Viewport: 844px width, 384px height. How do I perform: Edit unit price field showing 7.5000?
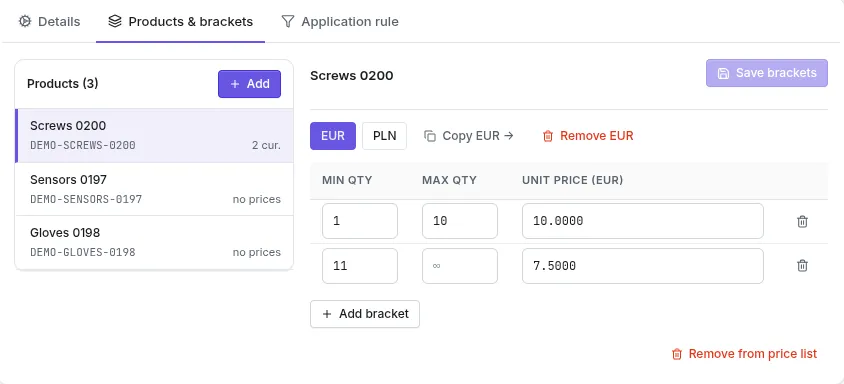click(643, 266)
